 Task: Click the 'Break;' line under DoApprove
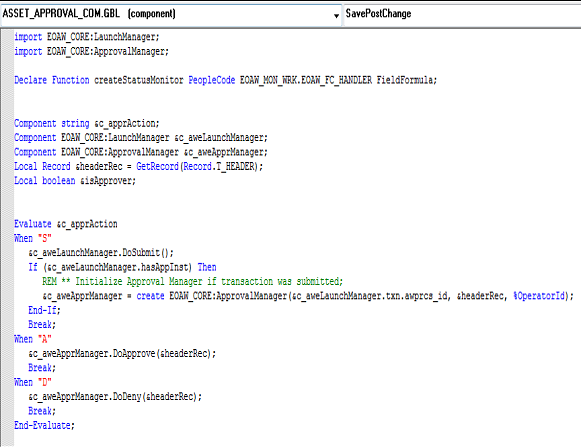click(42, 368)
